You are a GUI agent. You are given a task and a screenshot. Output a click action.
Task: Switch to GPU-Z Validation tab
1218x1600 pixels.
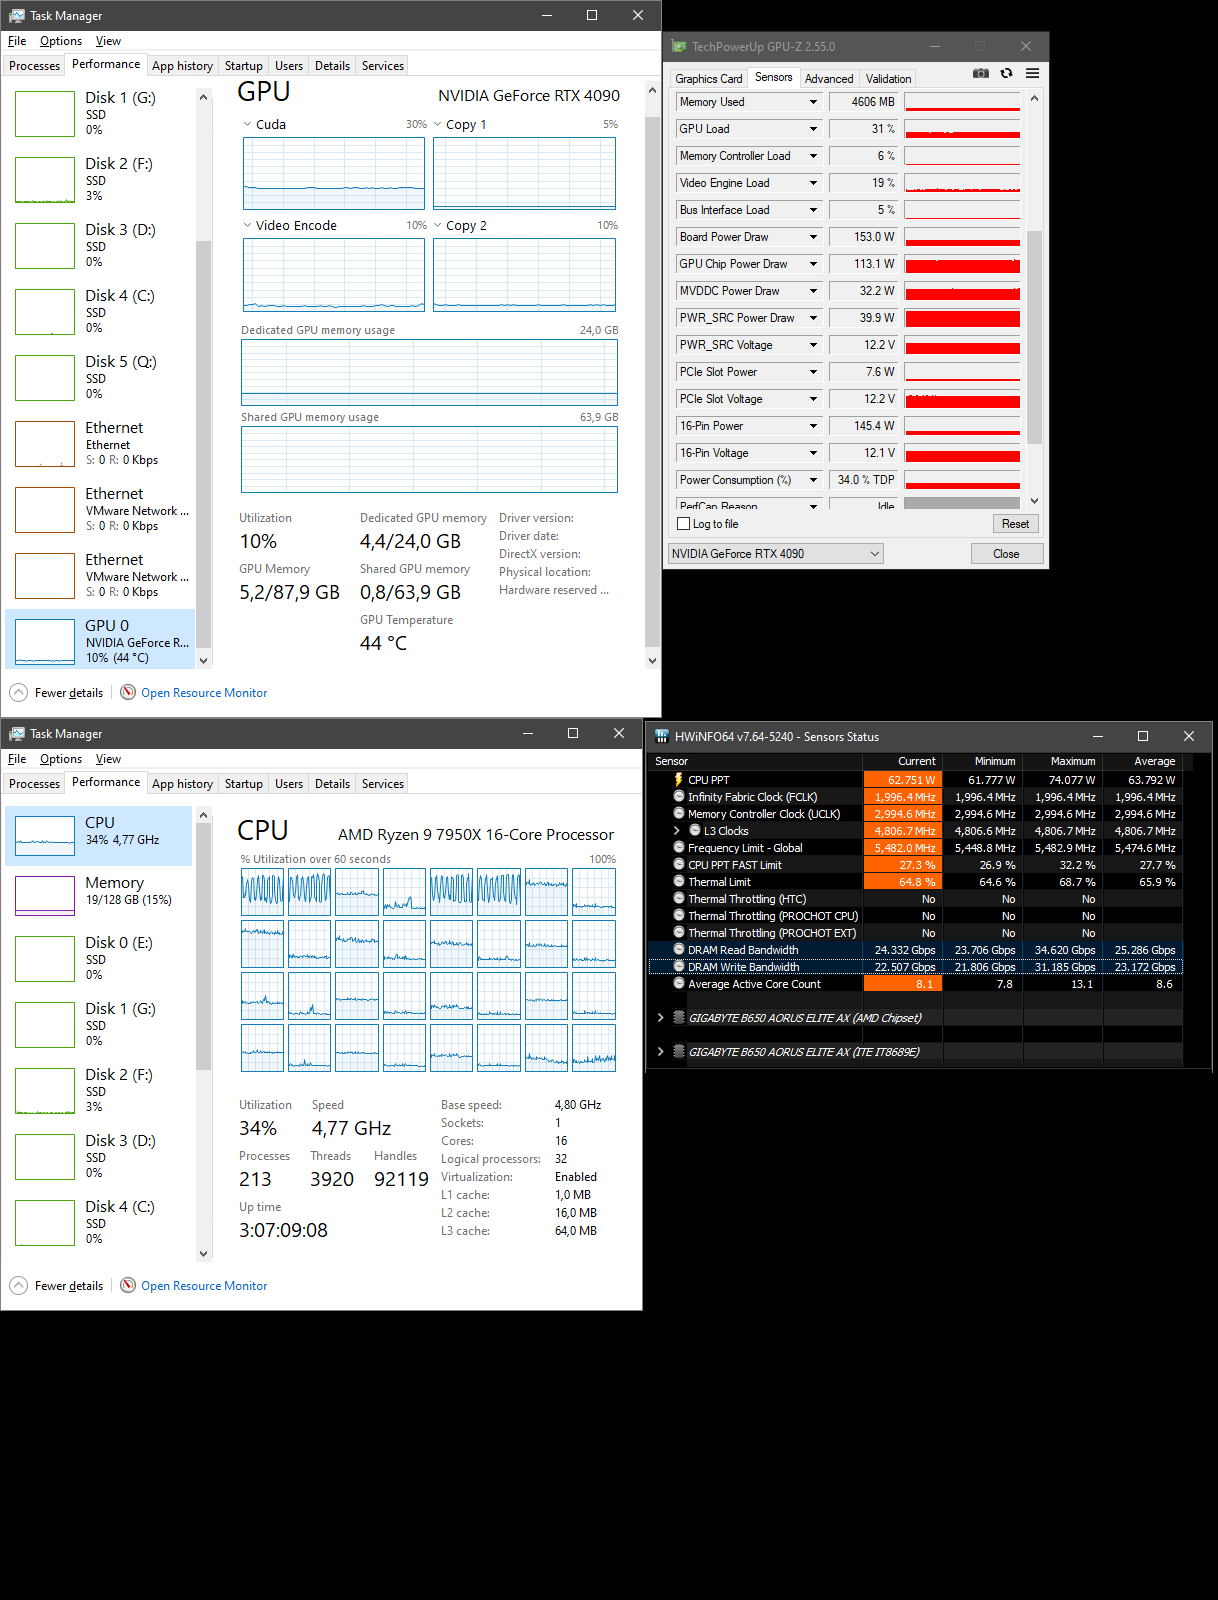(888, 79)
